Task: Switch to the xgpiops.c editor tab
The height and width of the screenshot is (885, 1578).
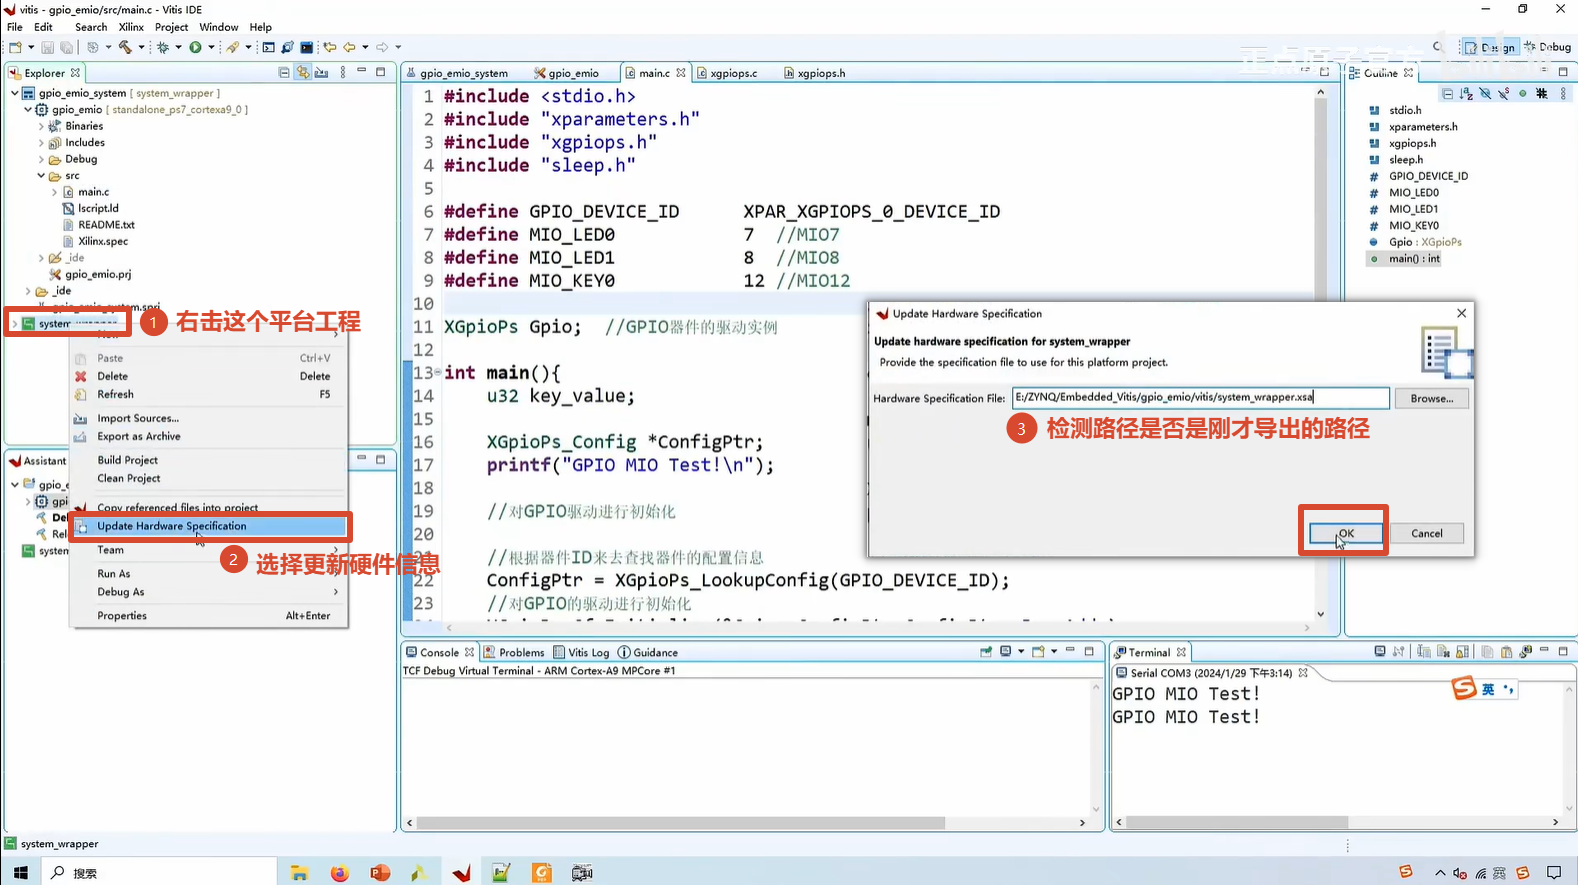Action: [x=733, y=73]
